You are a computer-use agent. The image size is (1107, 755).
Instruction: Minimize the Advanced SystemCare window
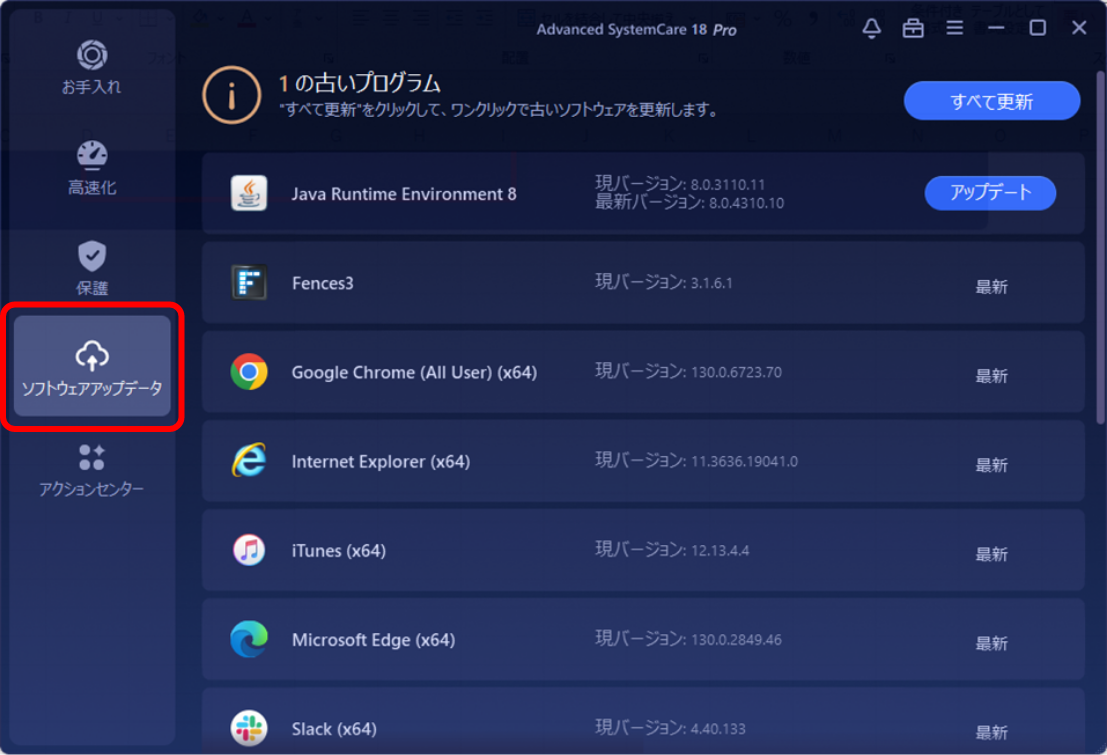(x=996, y=28)
